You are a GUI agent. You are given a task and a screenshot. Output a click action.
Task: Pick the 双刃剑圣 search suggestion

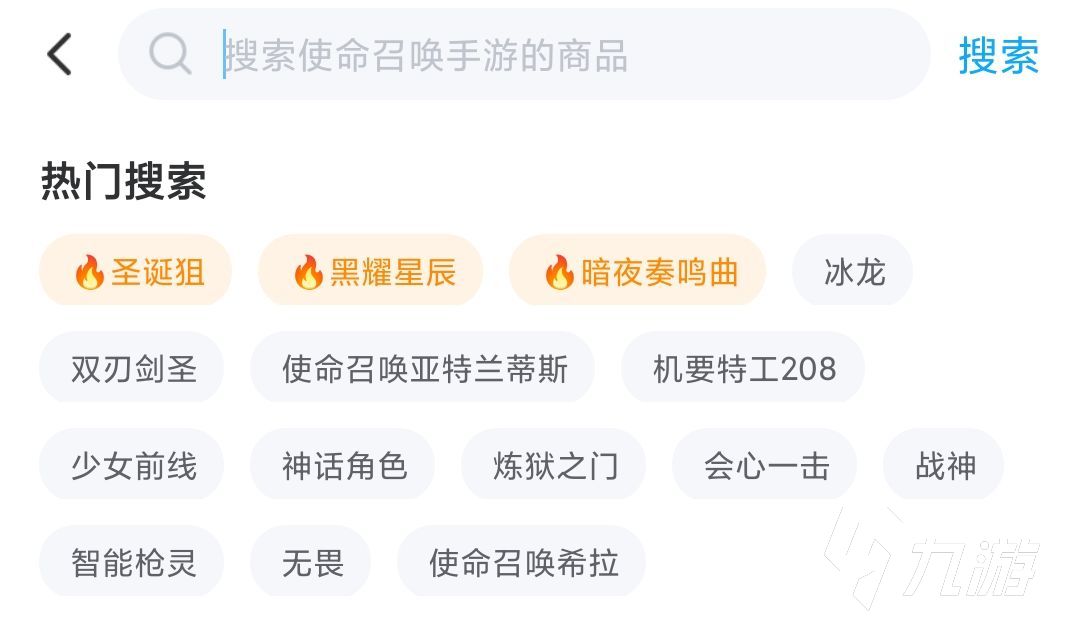click(x=132, y=368)
